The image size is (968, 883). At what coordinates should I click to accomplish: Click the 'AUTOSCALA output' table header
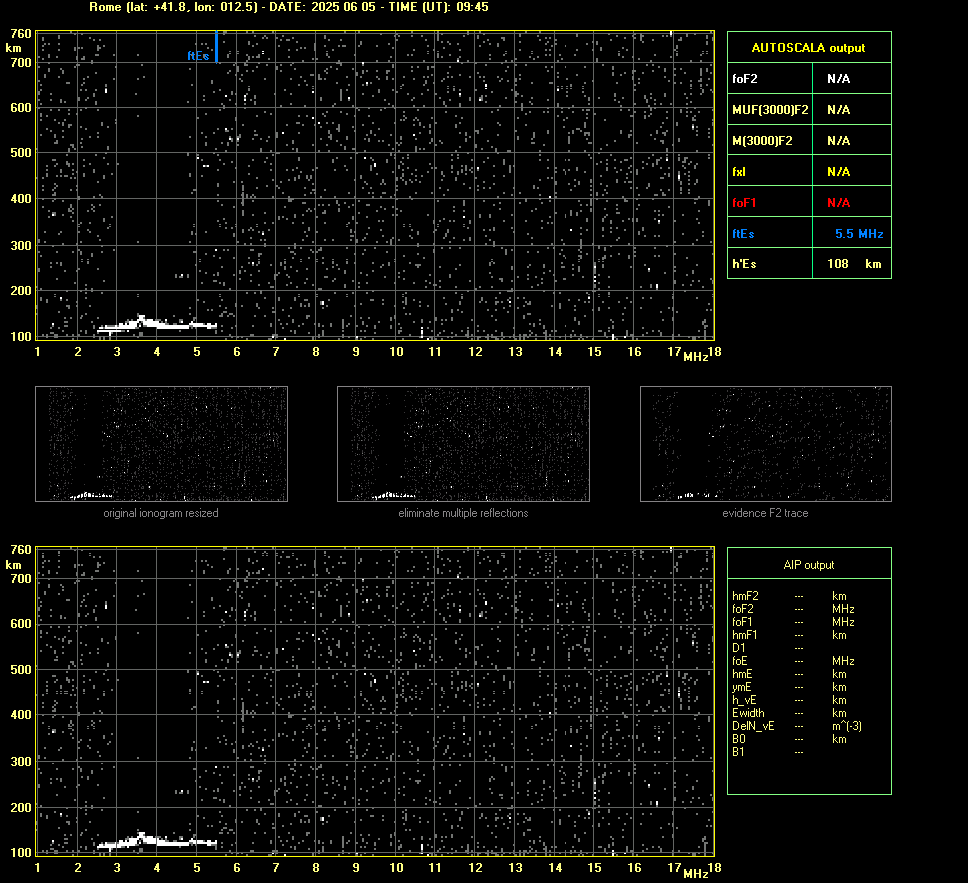809,48
